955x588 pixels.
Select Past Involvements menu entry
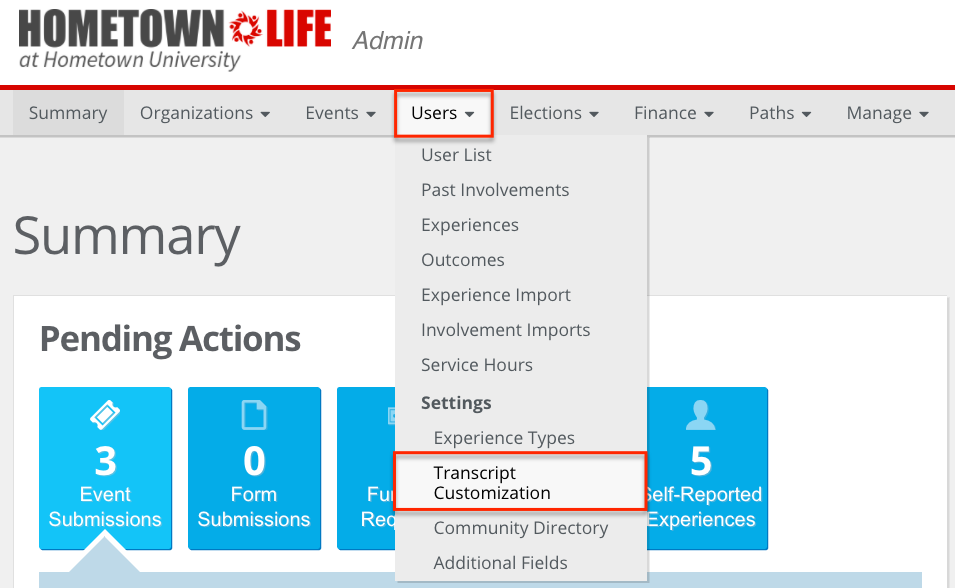click(495, 190)
